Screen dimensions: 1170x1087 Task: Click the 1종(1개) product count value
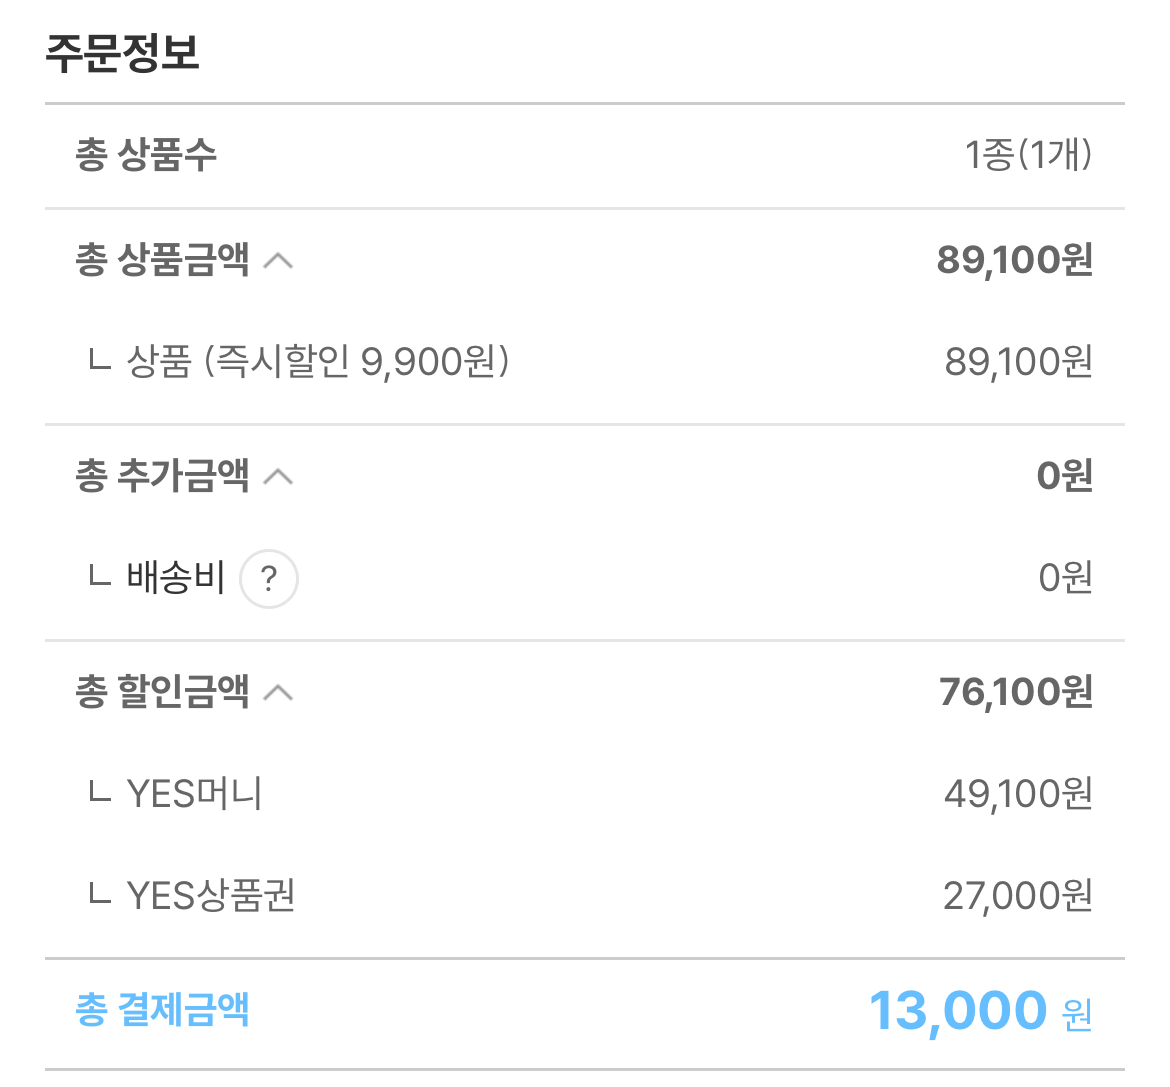click(1028, 155)
